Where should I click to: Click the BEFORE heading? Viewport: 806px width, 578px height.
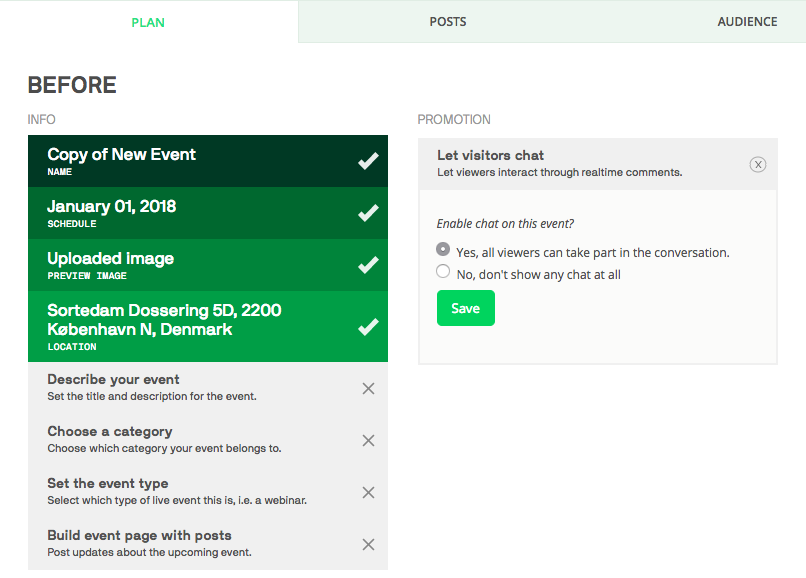point(72,85)
